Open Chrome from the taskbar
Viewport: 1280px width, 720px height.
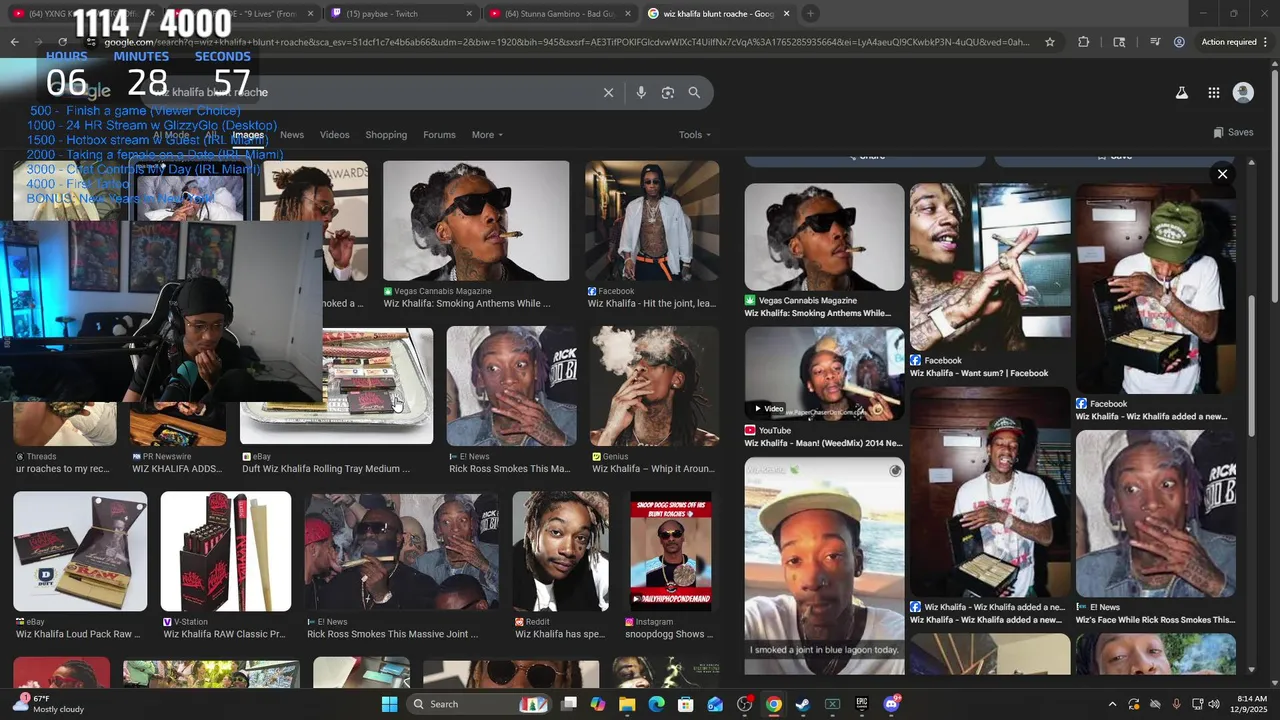click(773, 704)
